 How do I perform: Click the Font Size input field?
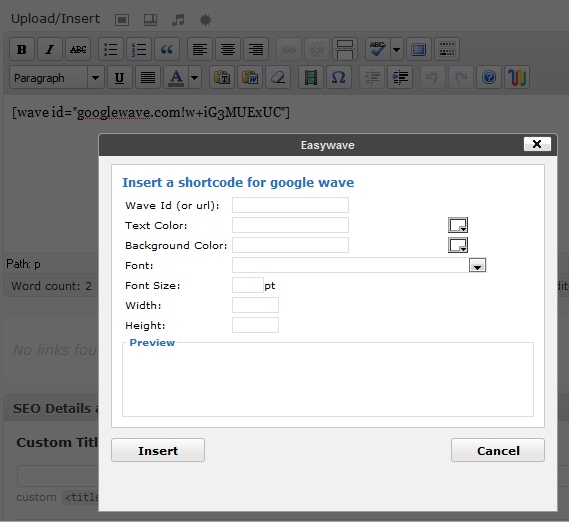coord(248,285)
